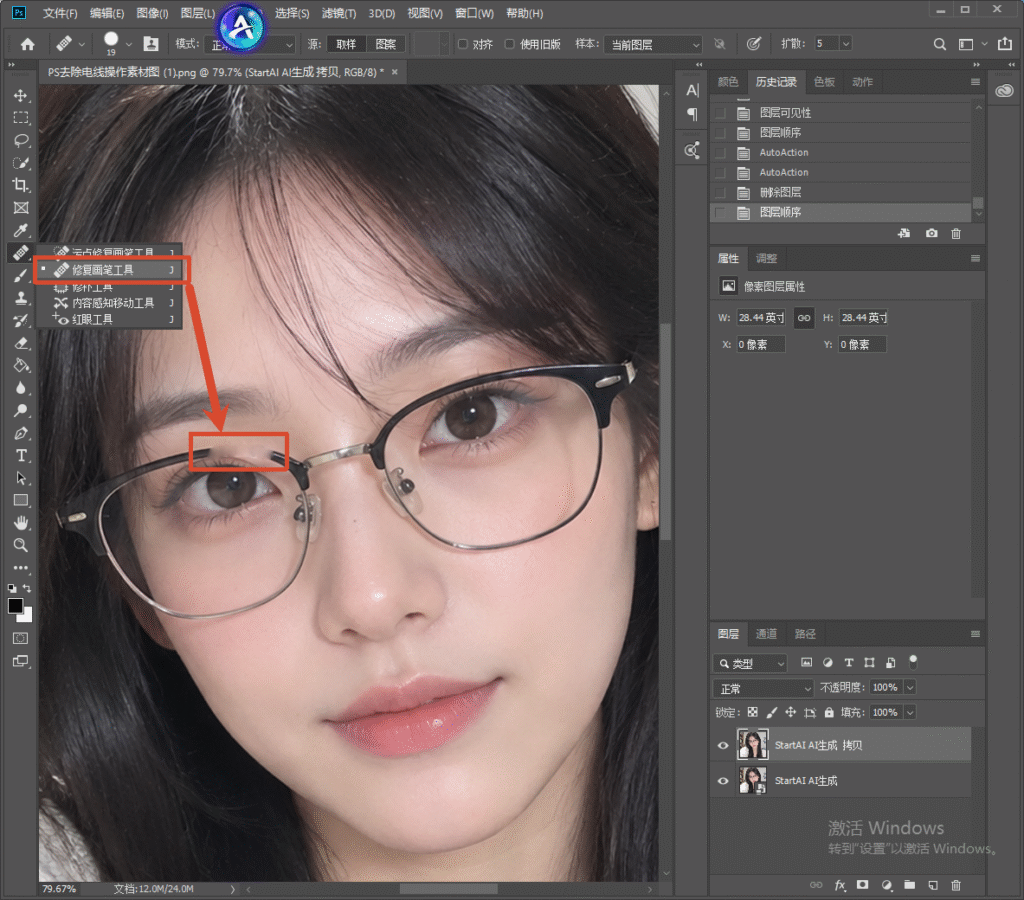Open the 填充 fill dropdown arrow
Viewport: 1024px width, 900px height.
(x=910, y=713)
